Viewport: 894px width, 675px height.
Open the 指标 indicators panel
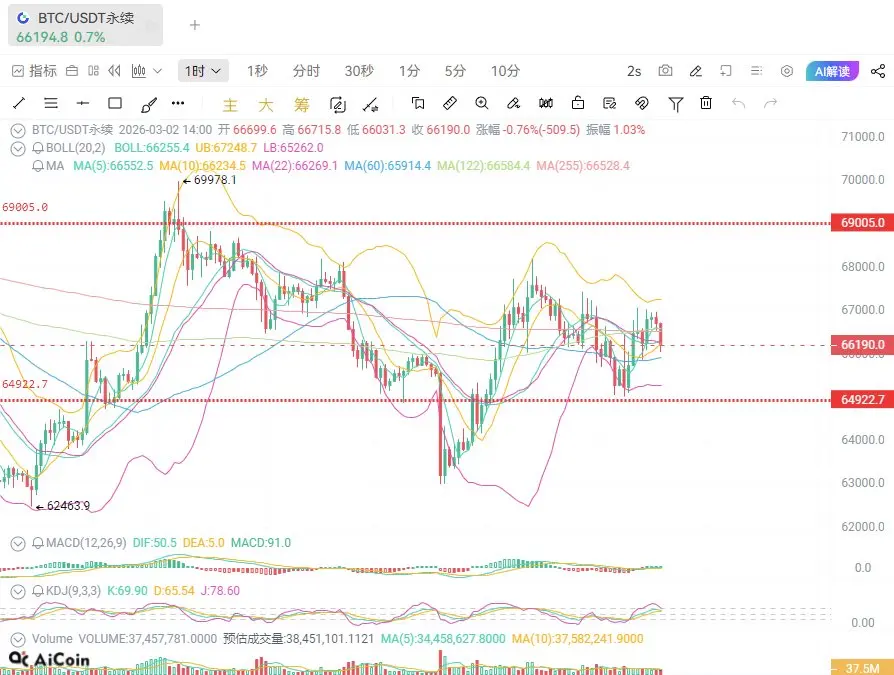point(34,71)
